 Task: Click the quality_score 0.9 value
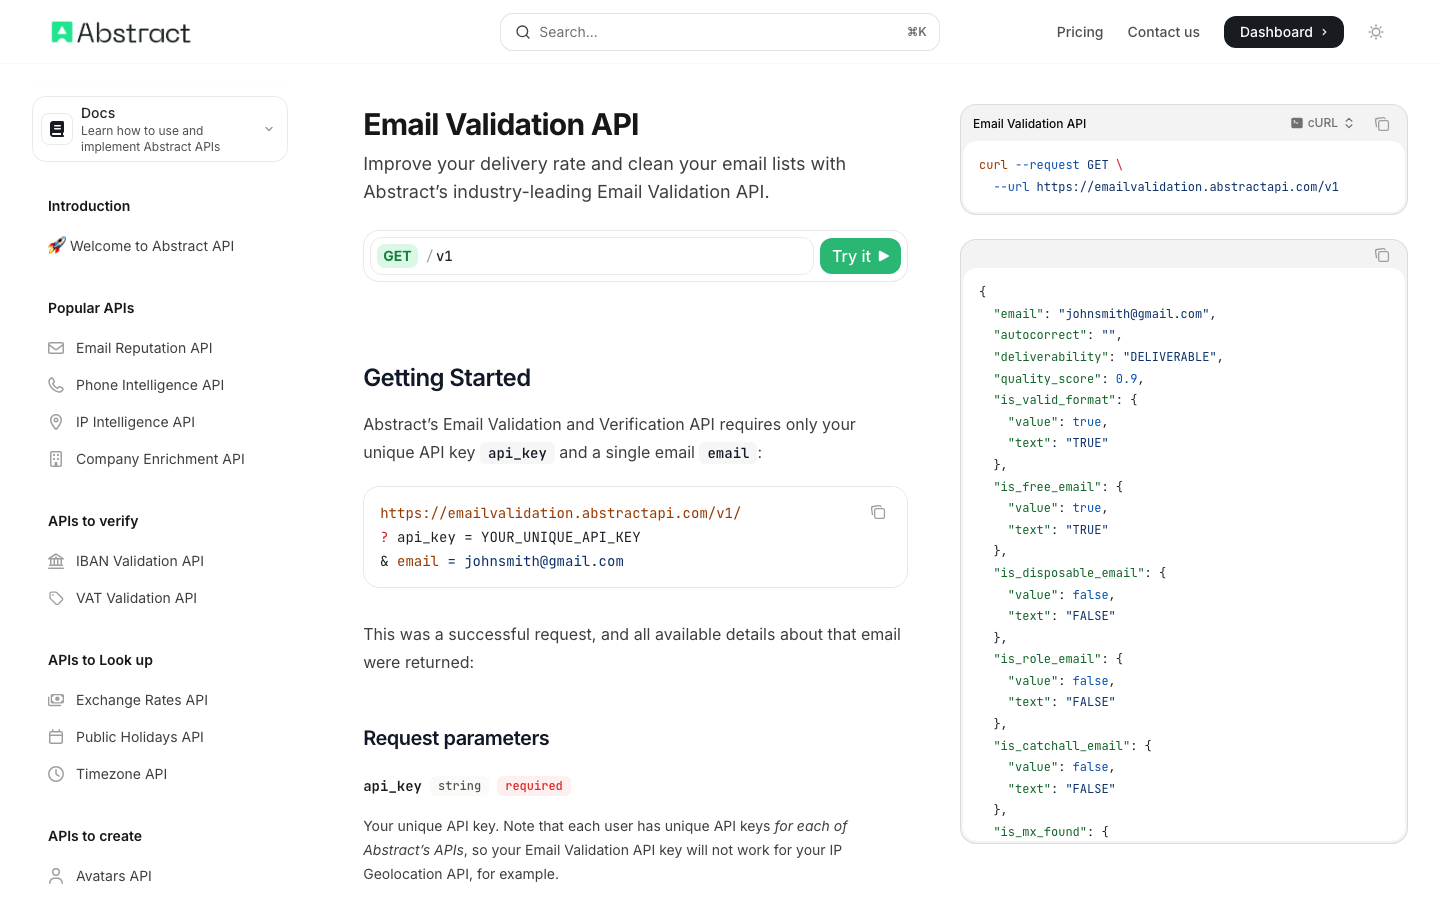(x=1126, y=379)
